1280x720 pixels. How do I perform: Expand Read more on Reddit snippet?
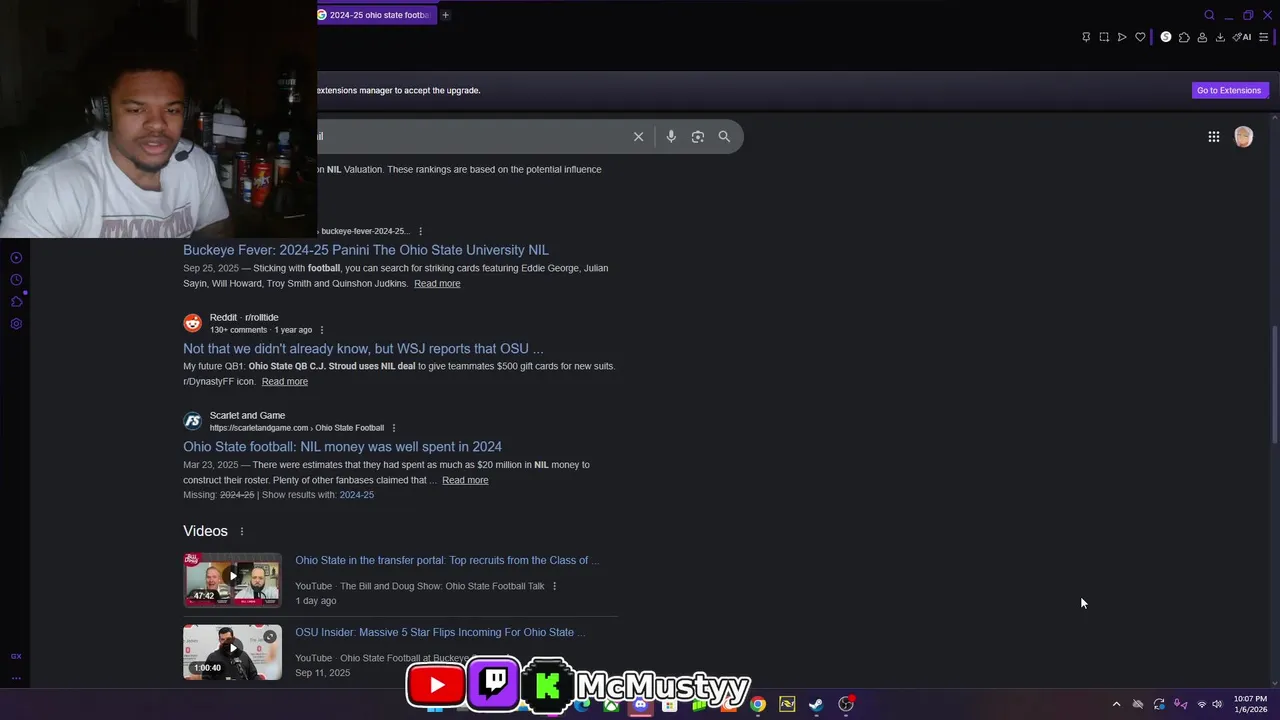click(x=285, y=382)
